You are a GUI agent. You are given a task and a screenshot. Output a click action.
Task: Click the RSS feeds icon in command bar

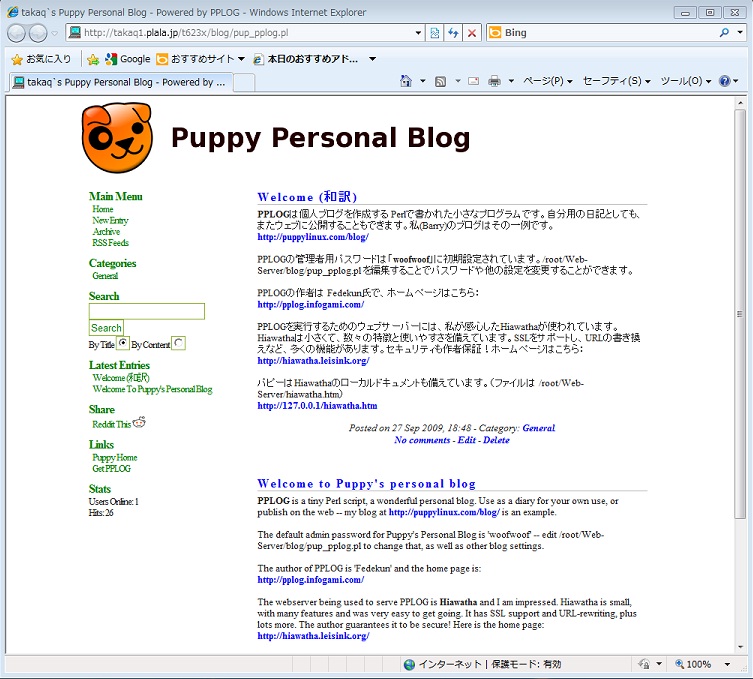coord(440,81)
